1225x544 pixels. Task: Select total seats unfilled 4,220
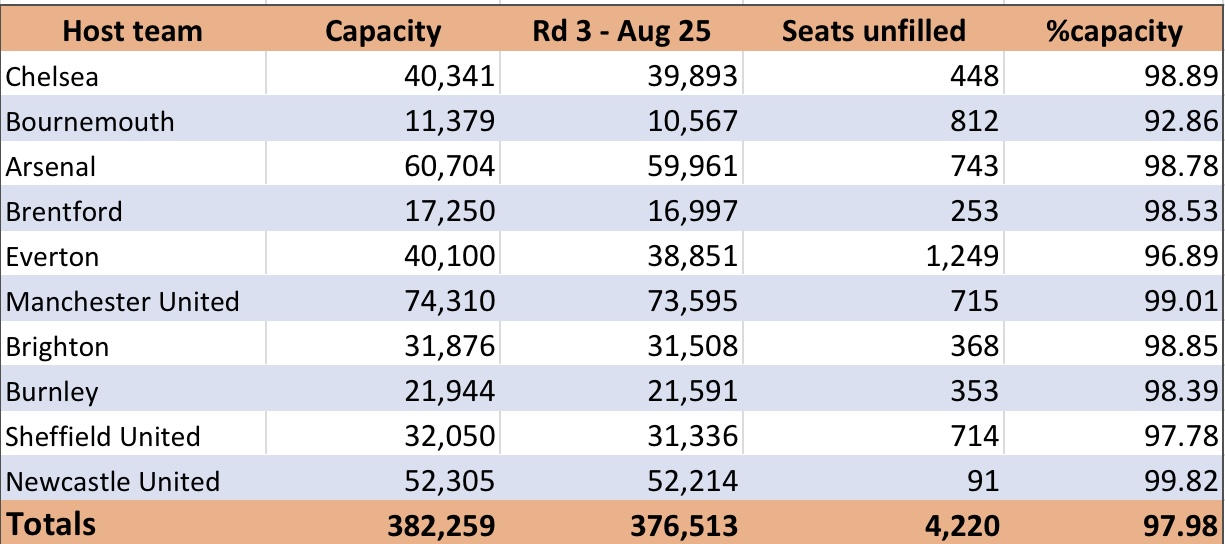(x=873, y=524)
